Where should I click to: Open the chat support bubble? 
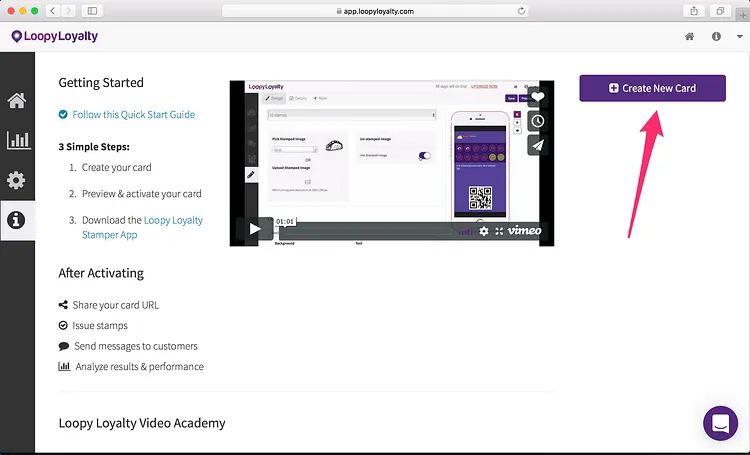(720, 423)
